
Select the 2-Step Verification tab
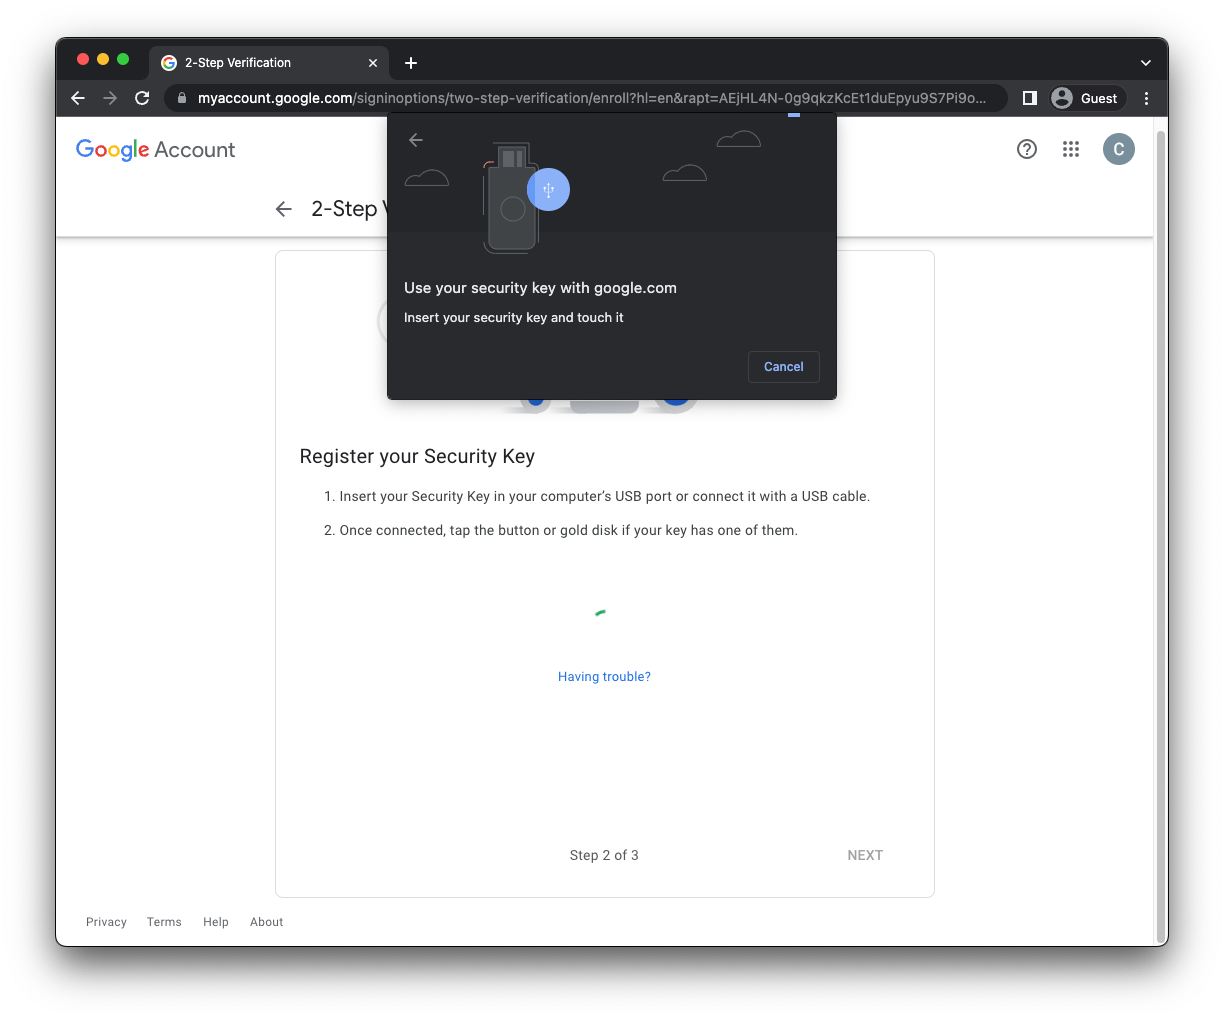tap(269, 63)
